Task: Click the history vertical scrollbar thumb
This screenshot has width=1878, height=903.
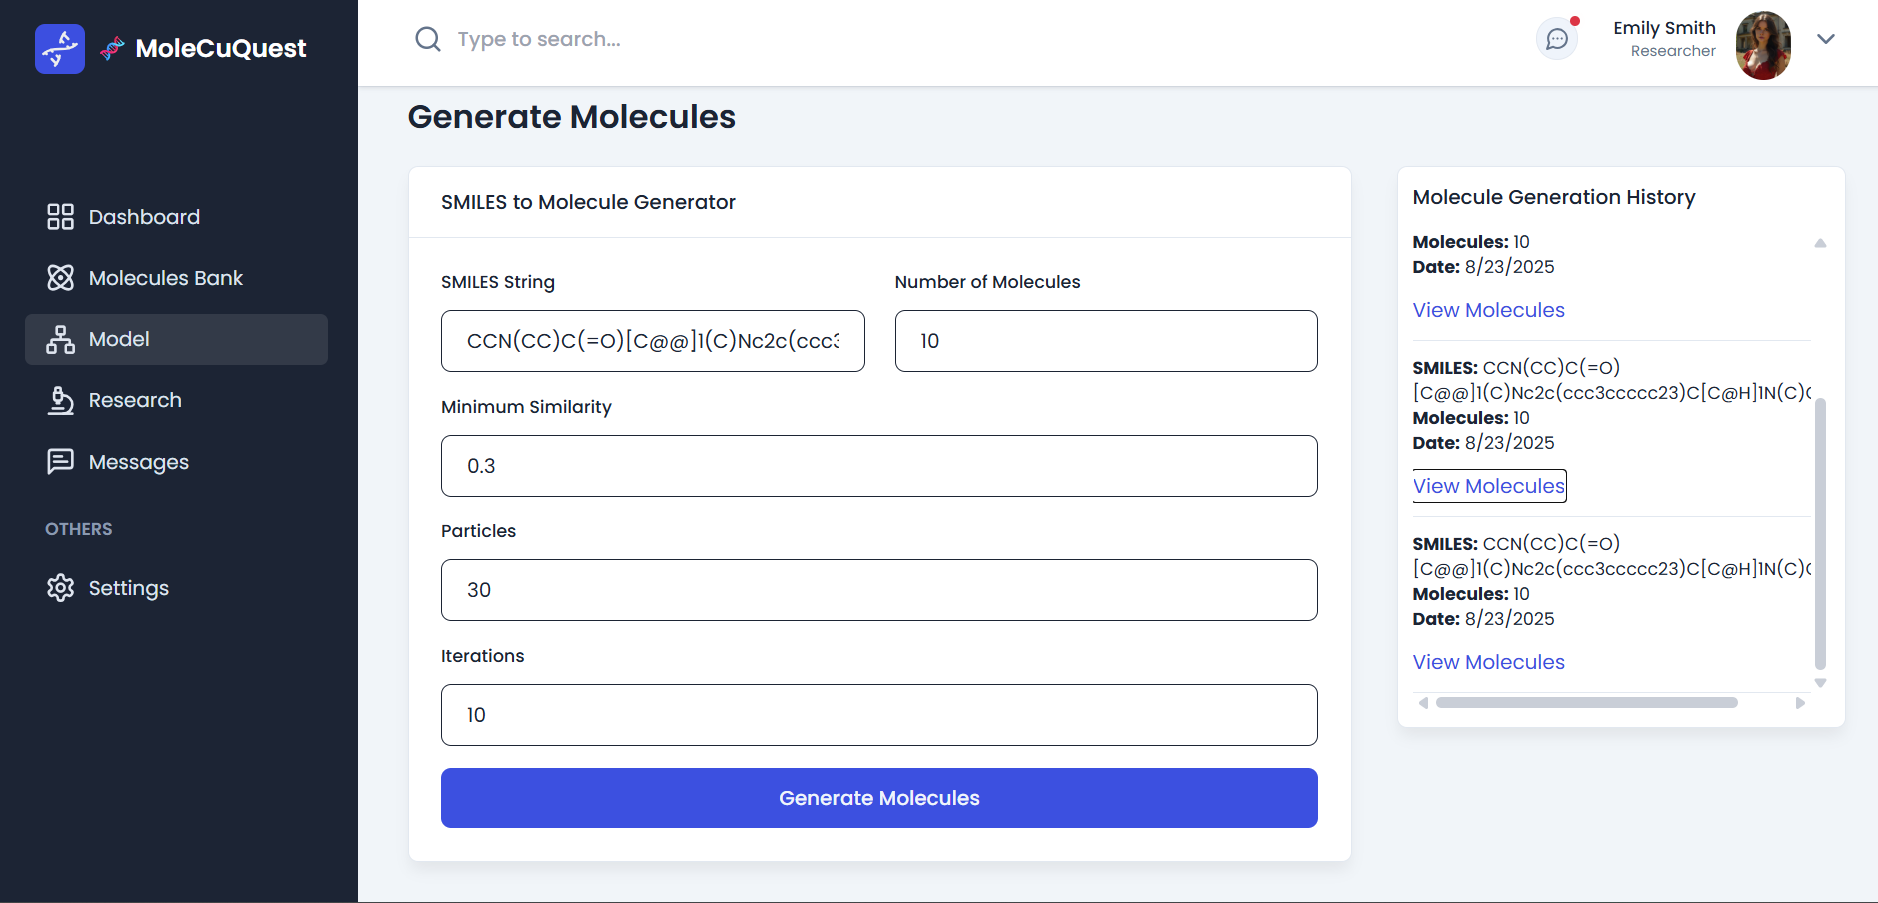Action: pyautogui.click(x=1820, y=533)
